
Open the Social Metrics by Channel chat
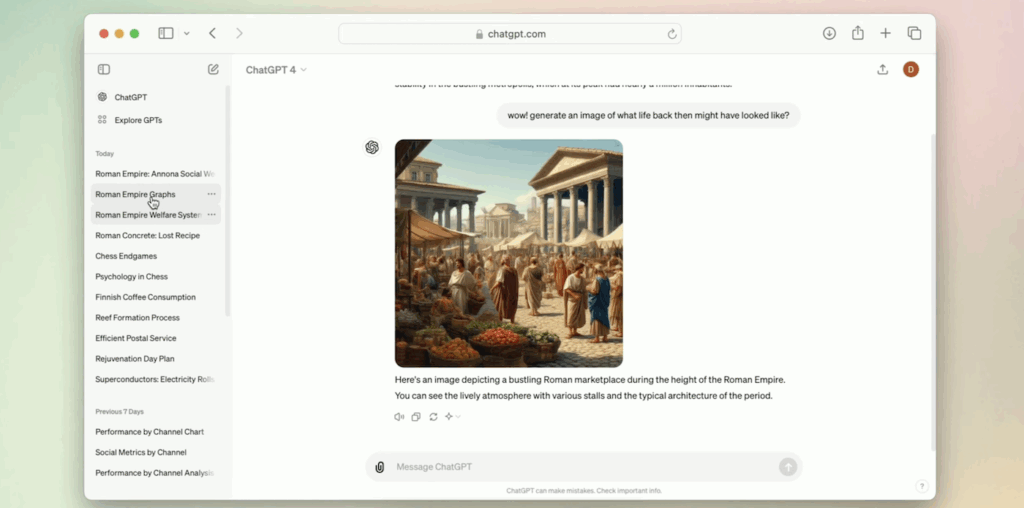155,452
